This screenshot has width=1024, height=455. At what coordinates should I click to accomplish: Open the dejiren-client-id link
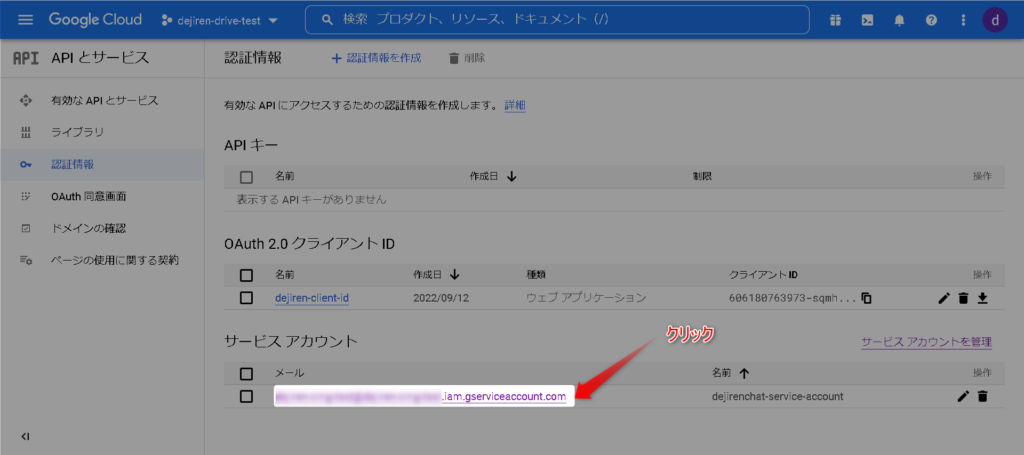312,298
